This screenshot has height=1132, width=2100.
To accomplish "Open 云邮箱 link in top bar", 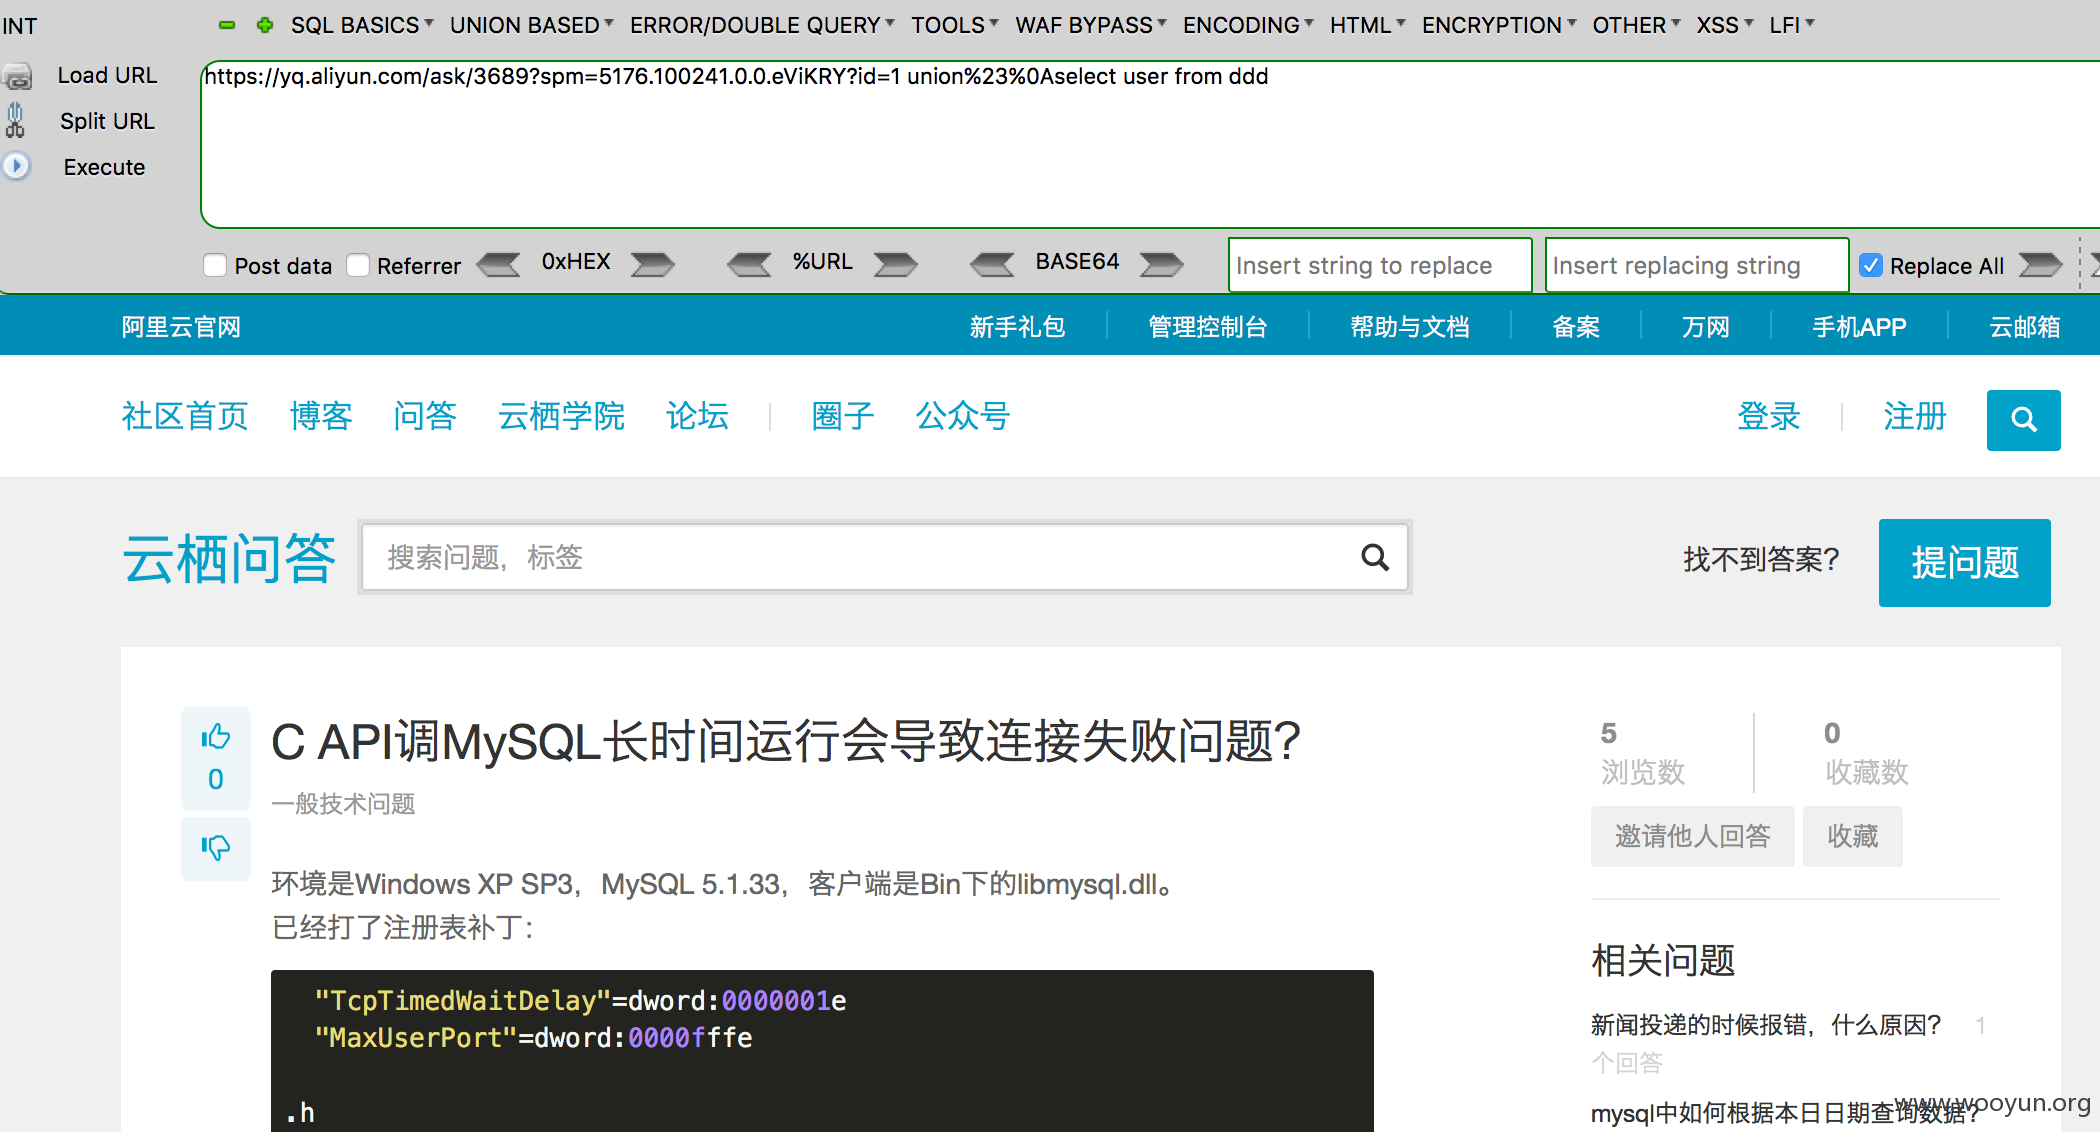I will tap(2024, 327).
